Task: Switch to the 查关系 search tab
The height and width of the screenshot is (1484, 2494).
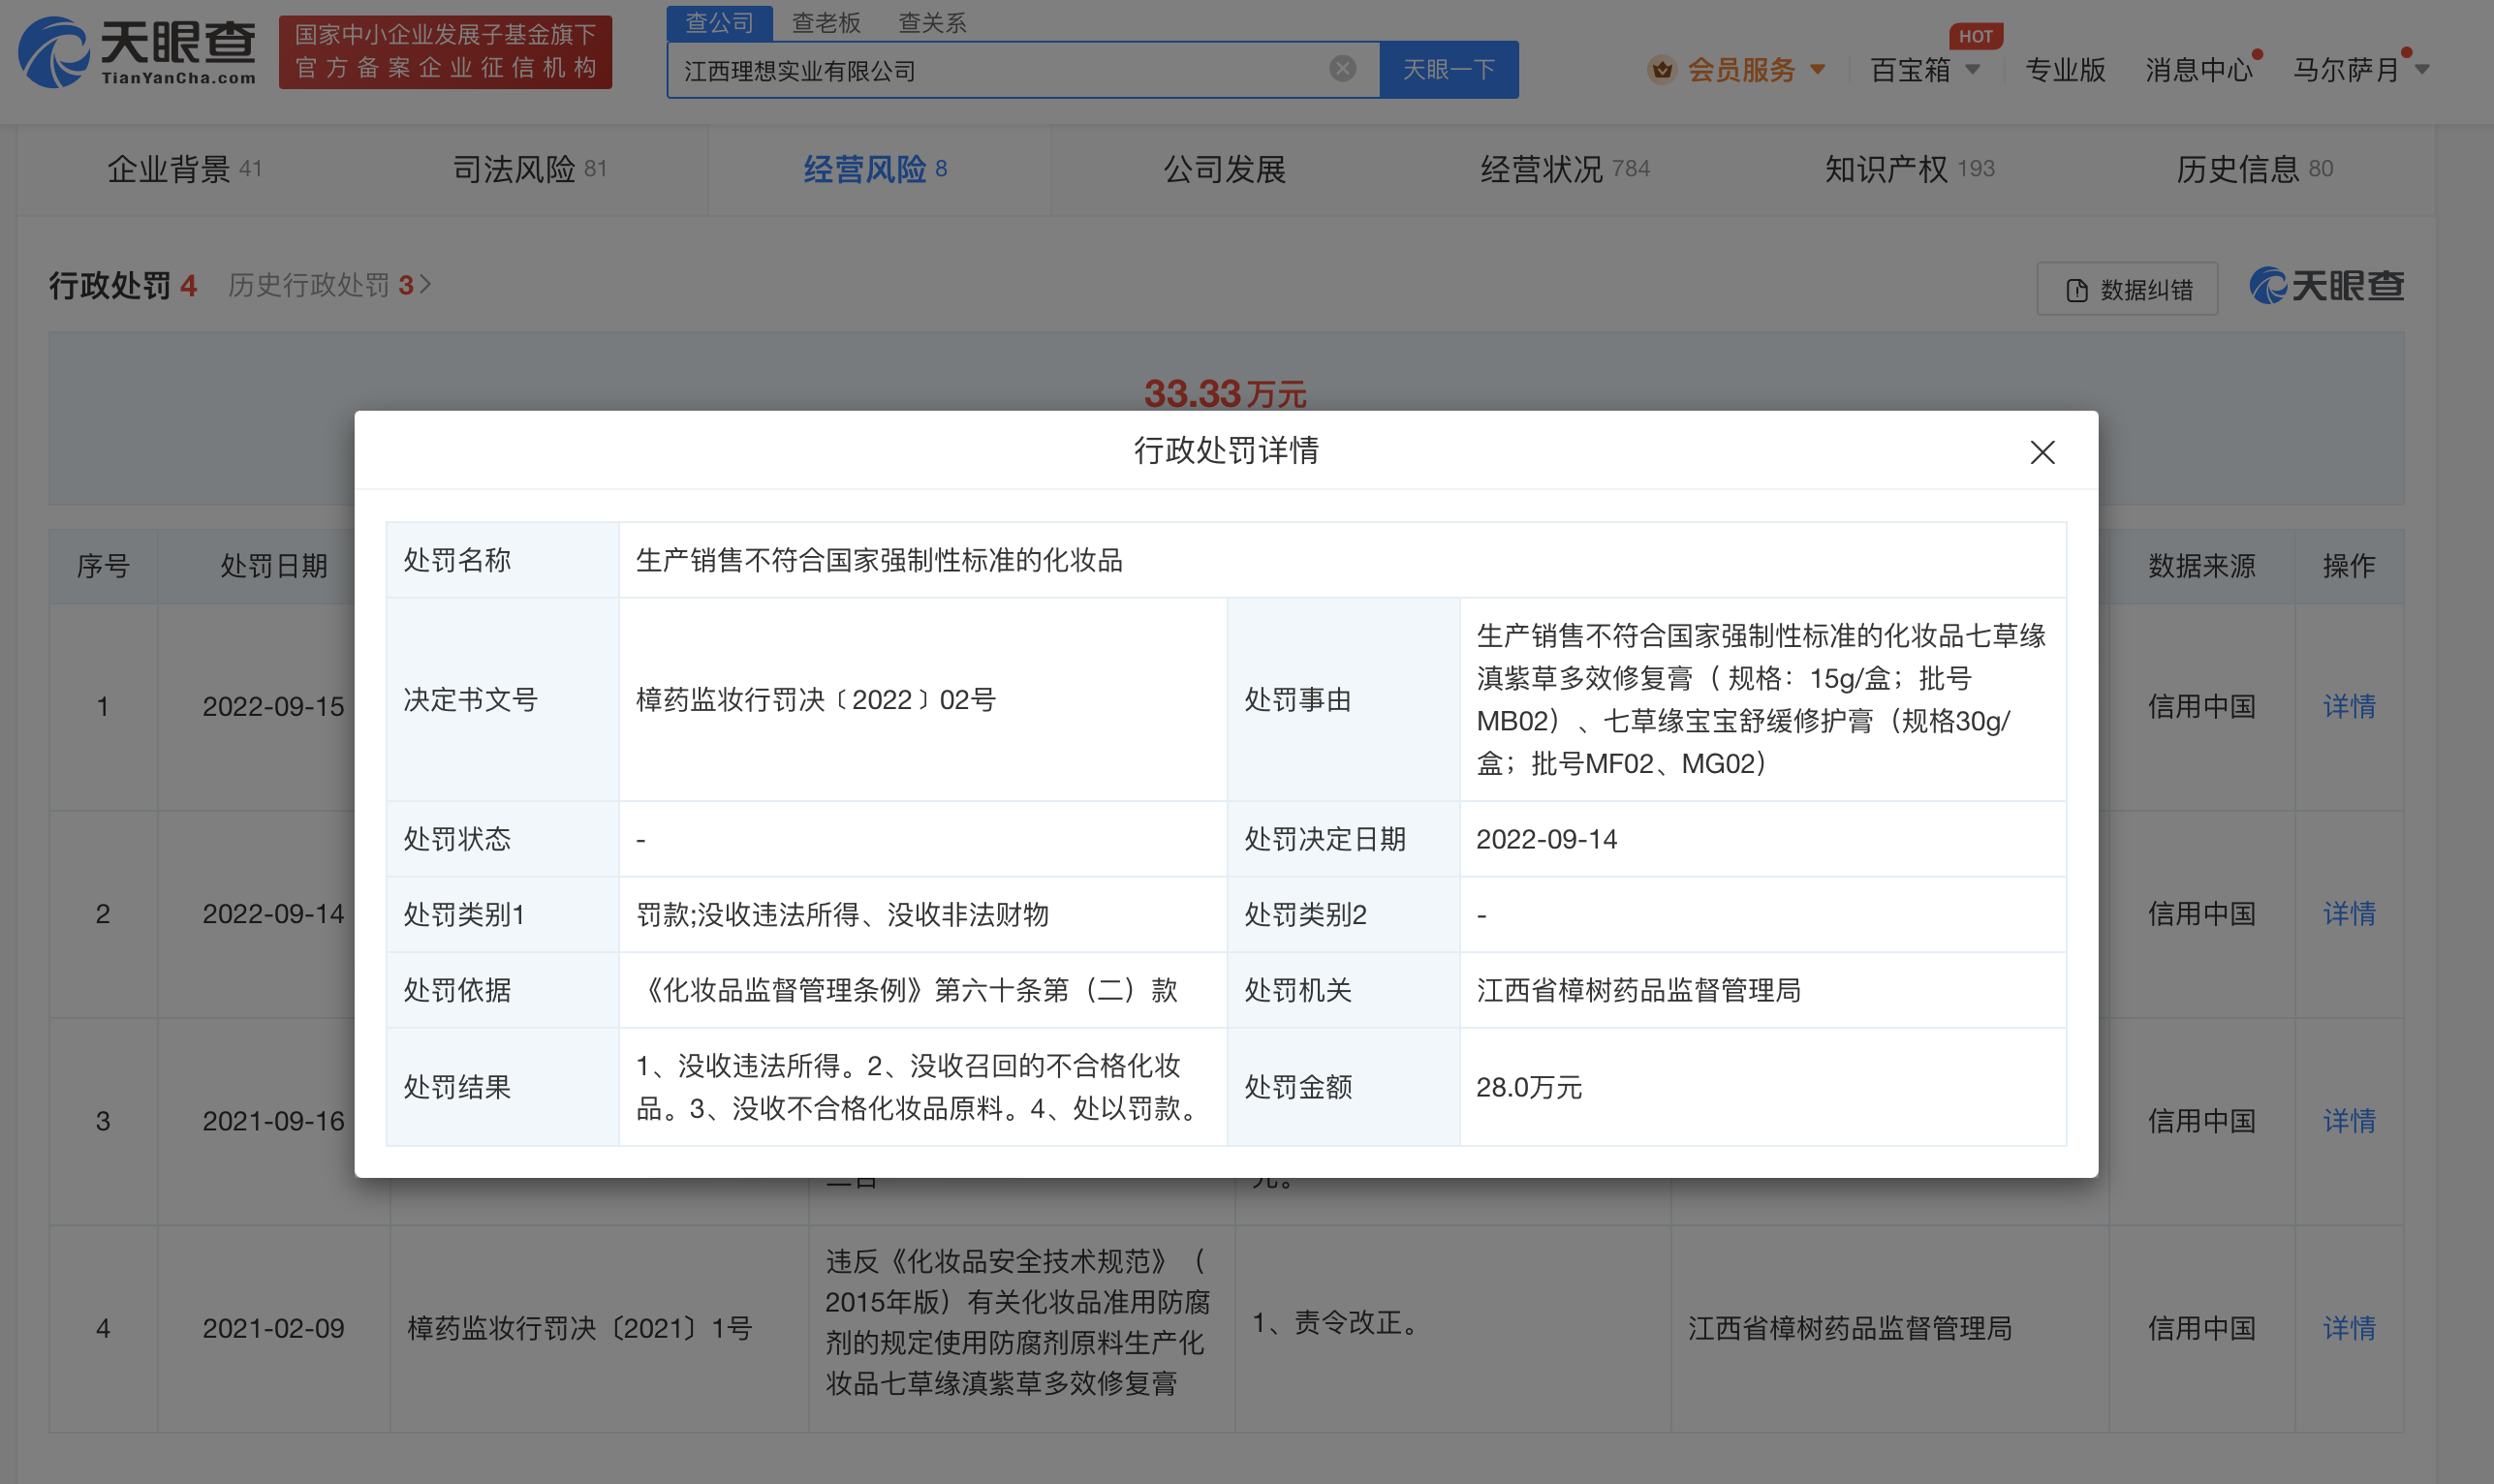Action: click(x=932, y=22)
